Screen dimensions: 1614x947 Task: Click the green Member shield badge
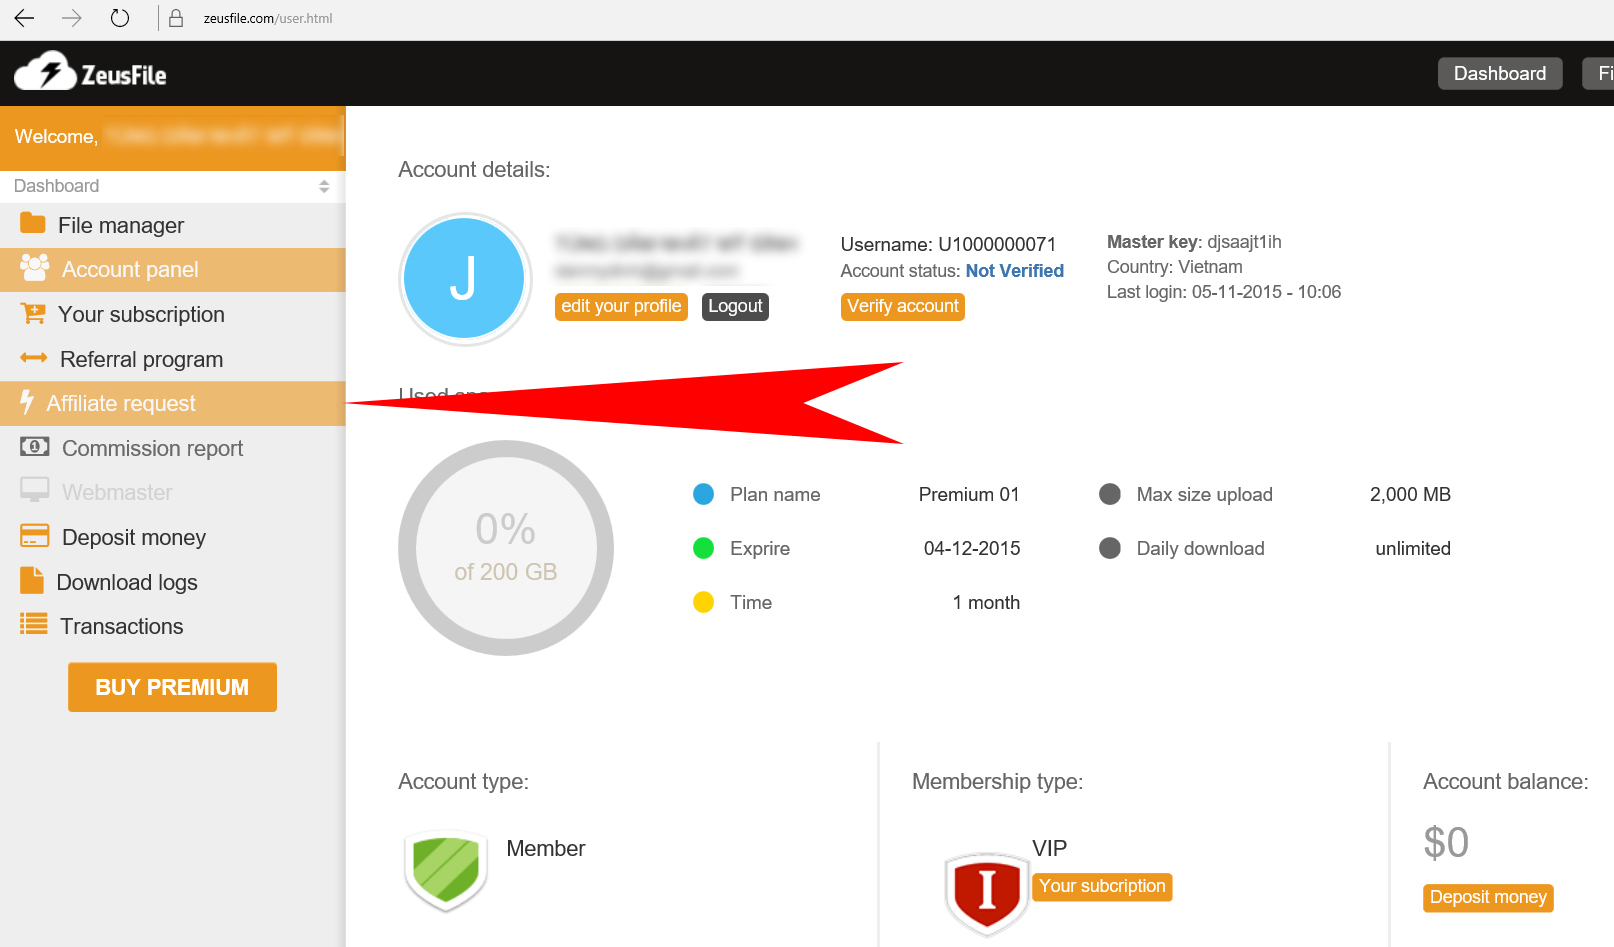[x=446, y=869]
